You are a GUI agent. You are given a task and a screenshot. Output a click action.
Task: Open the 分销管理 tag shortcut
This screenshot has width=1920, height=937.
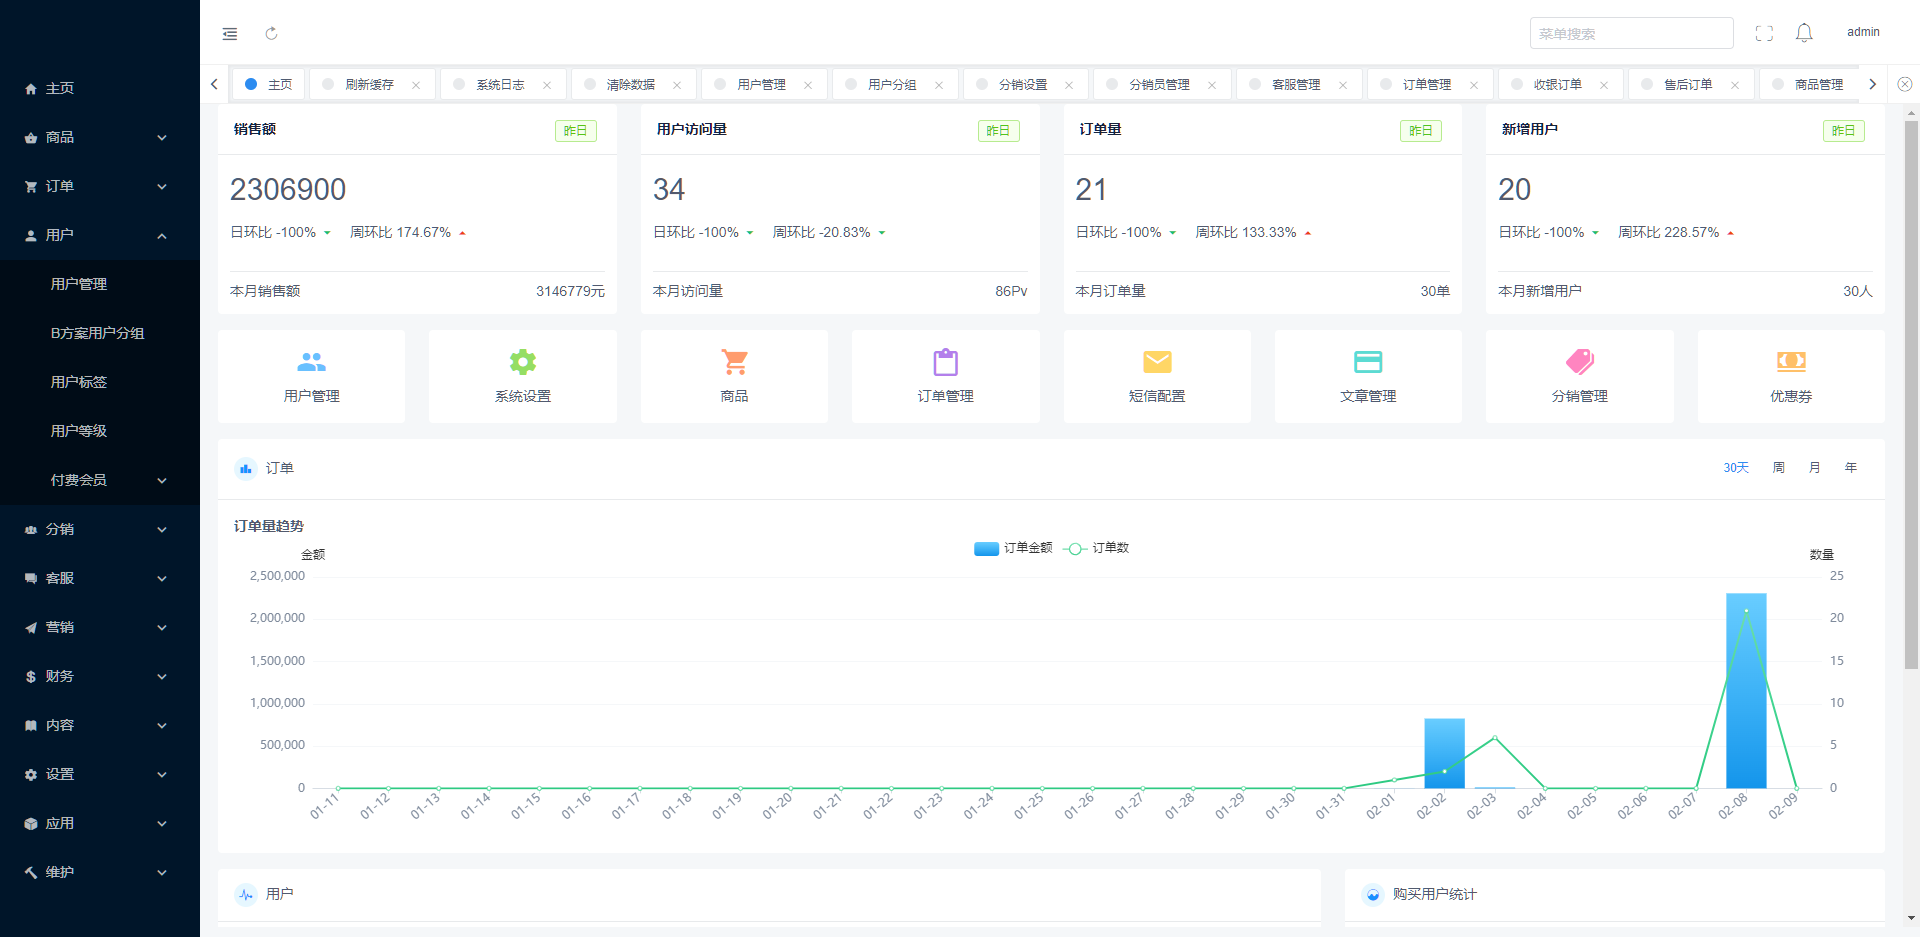point(1580,361)
